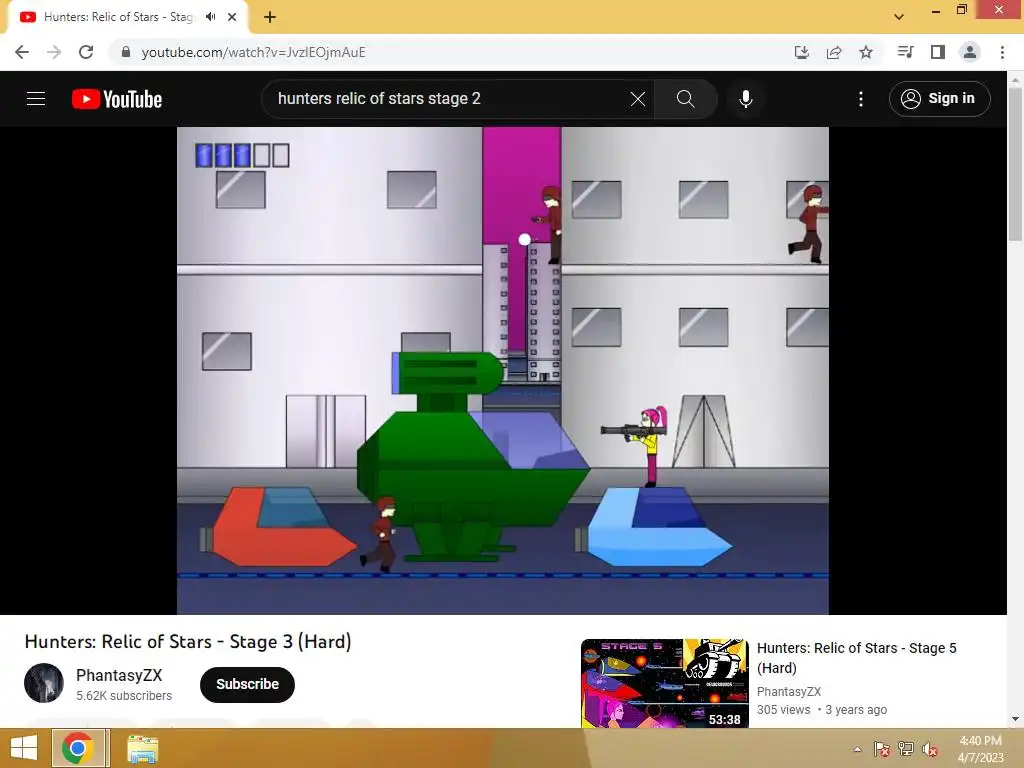Bookmark this page with the star icon
This screenshot has width=1024, height=768.
pos(865,52)
